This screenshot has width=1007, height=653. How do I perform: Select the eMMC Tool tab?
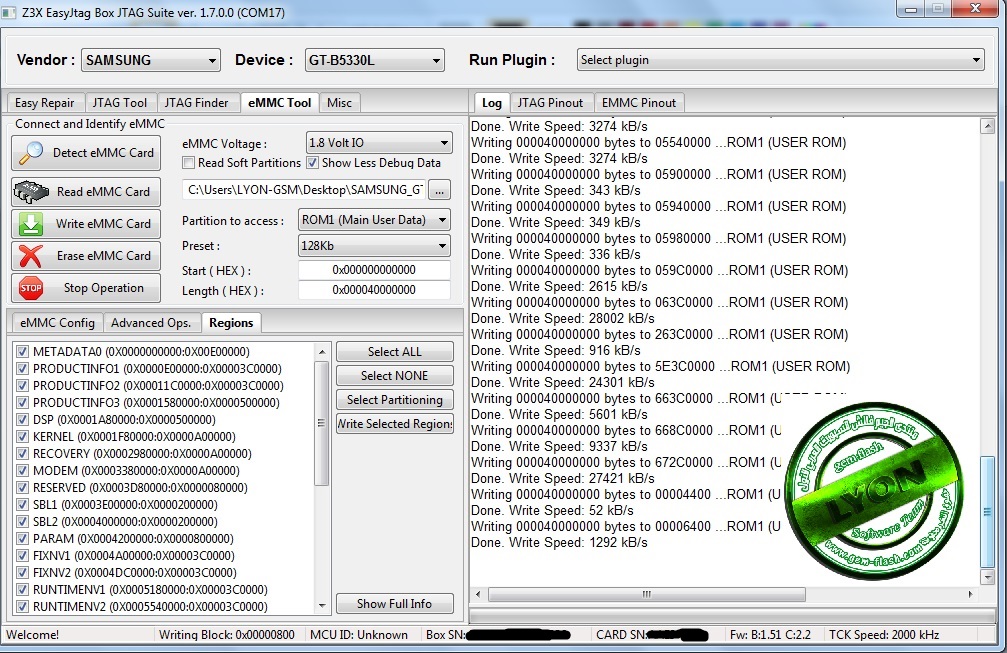point(279,102)
